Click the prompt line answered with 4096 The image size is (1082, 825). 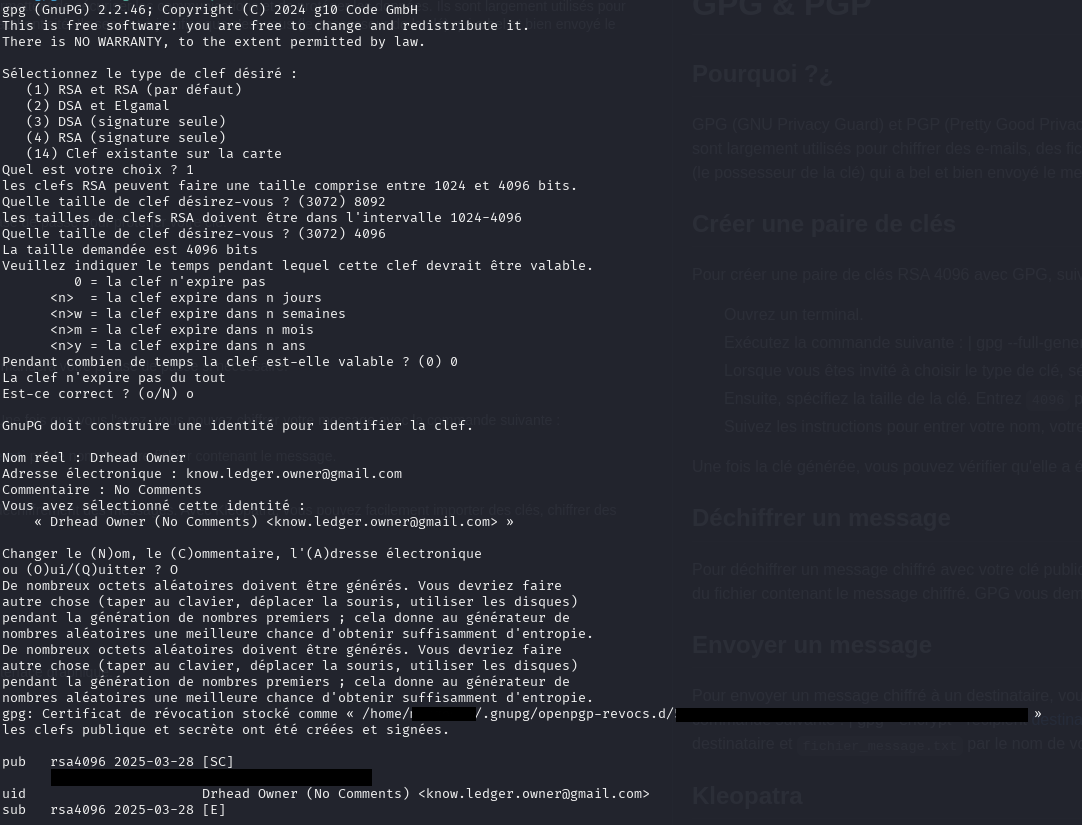tap(193, 234)
